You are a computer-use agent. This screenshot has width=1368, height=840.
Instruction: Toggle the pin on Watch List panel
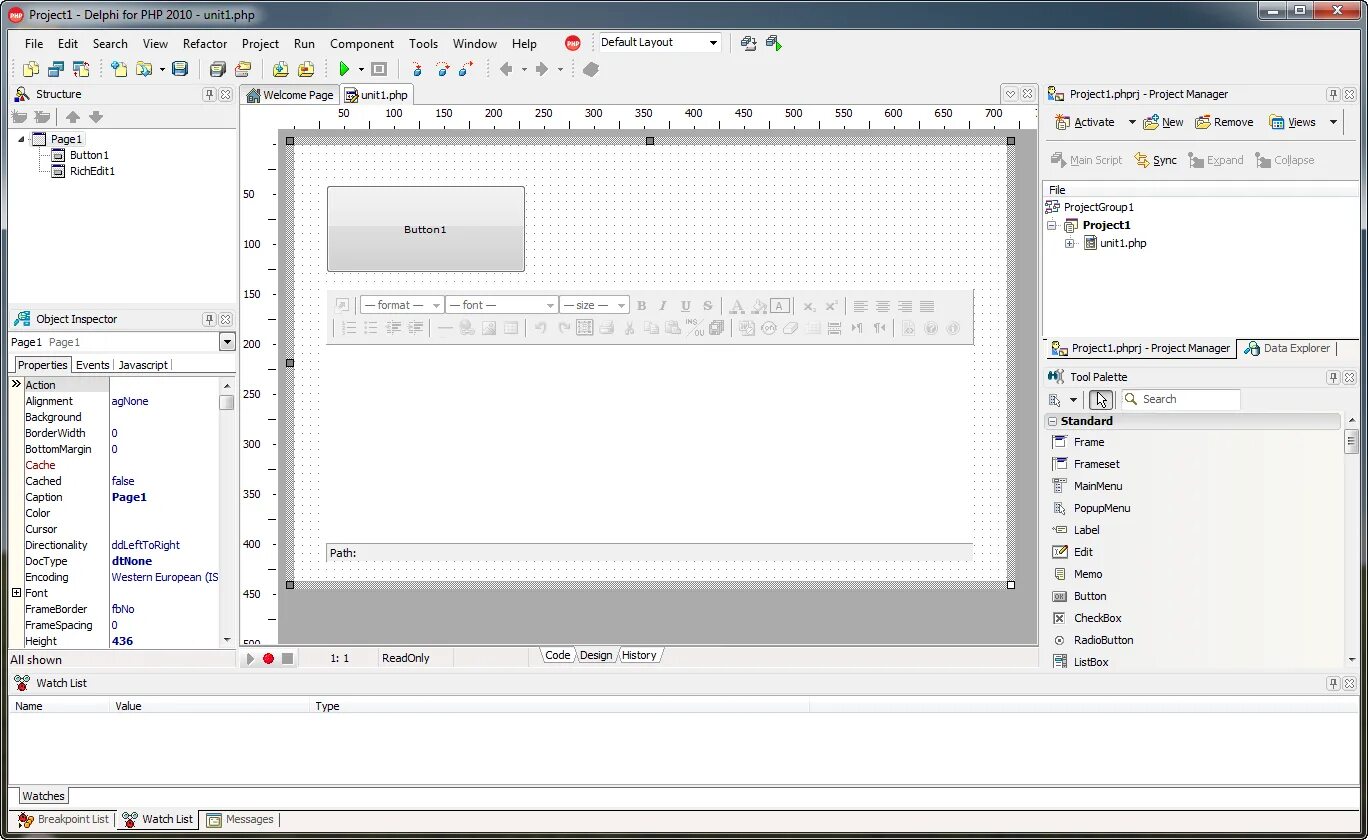coord(1333,683)
